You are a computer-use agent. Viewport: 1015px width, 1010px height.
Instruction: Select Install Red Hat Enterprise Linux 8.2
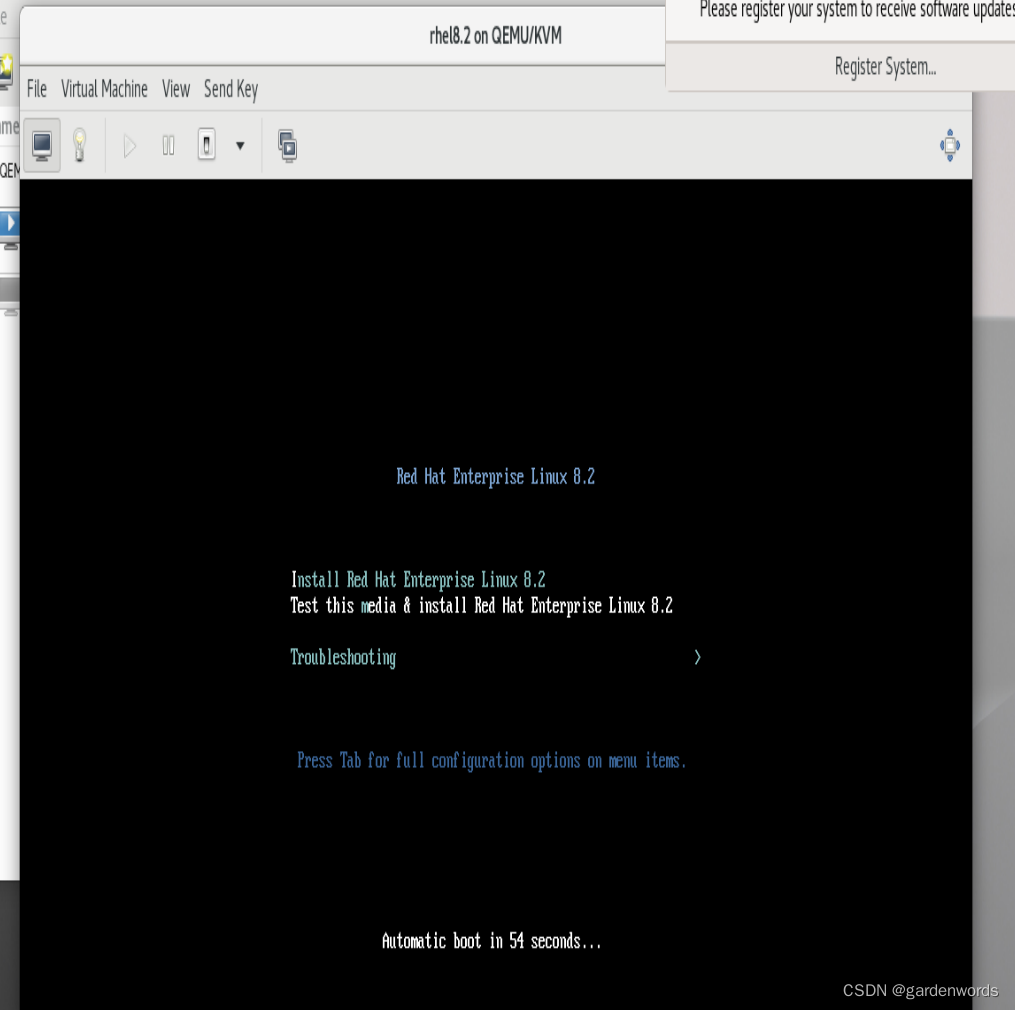418,579
